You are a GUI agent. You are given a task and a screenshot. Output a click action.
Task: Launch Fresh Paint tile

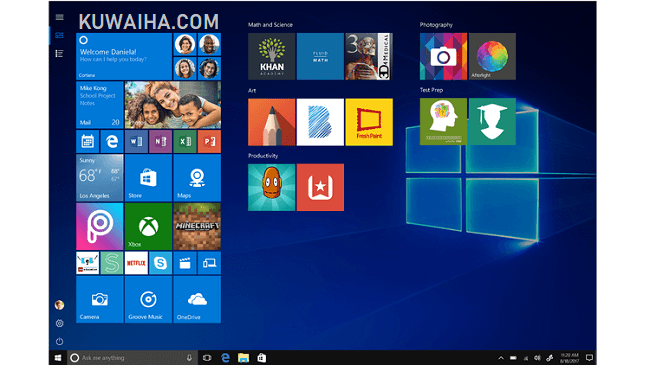[x=369, y=122]
